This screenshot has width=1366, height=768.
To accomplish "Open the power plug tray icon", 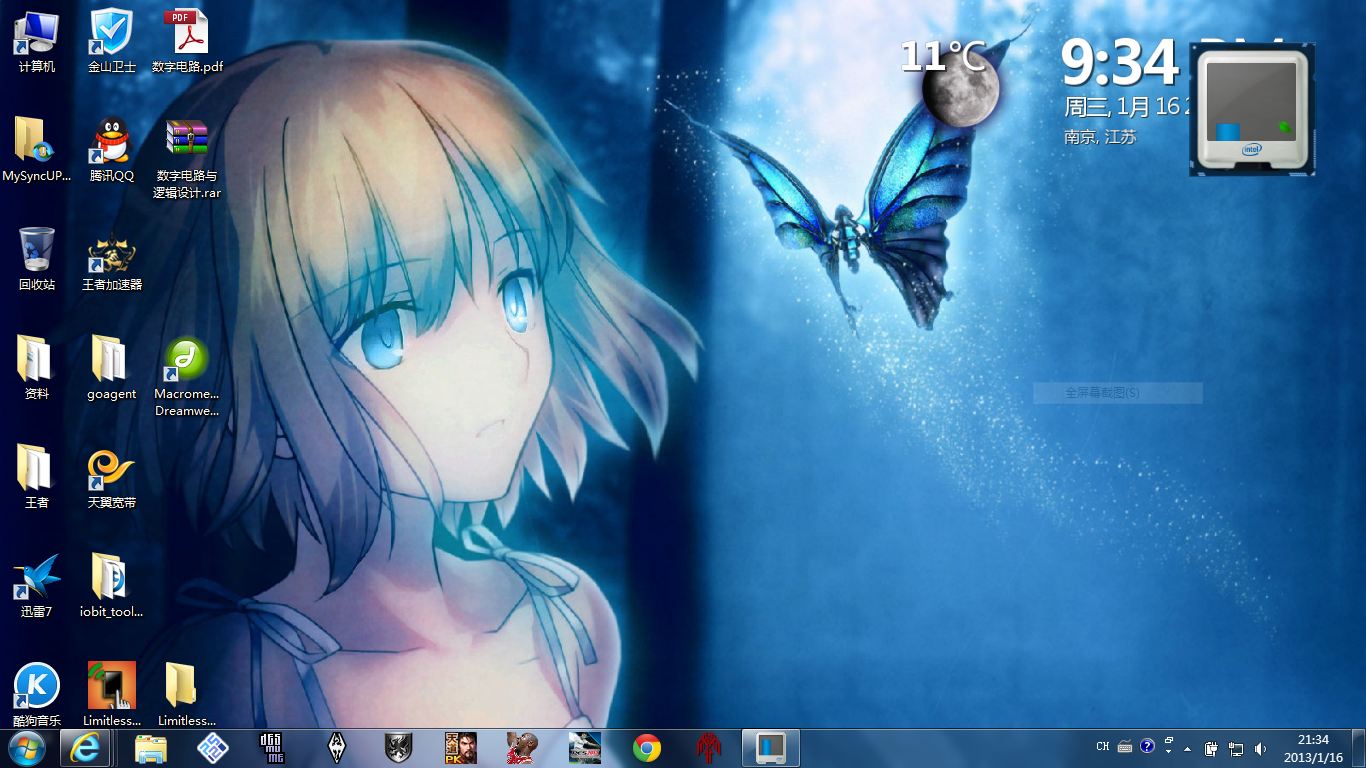I will click(x=1211, y=748).
